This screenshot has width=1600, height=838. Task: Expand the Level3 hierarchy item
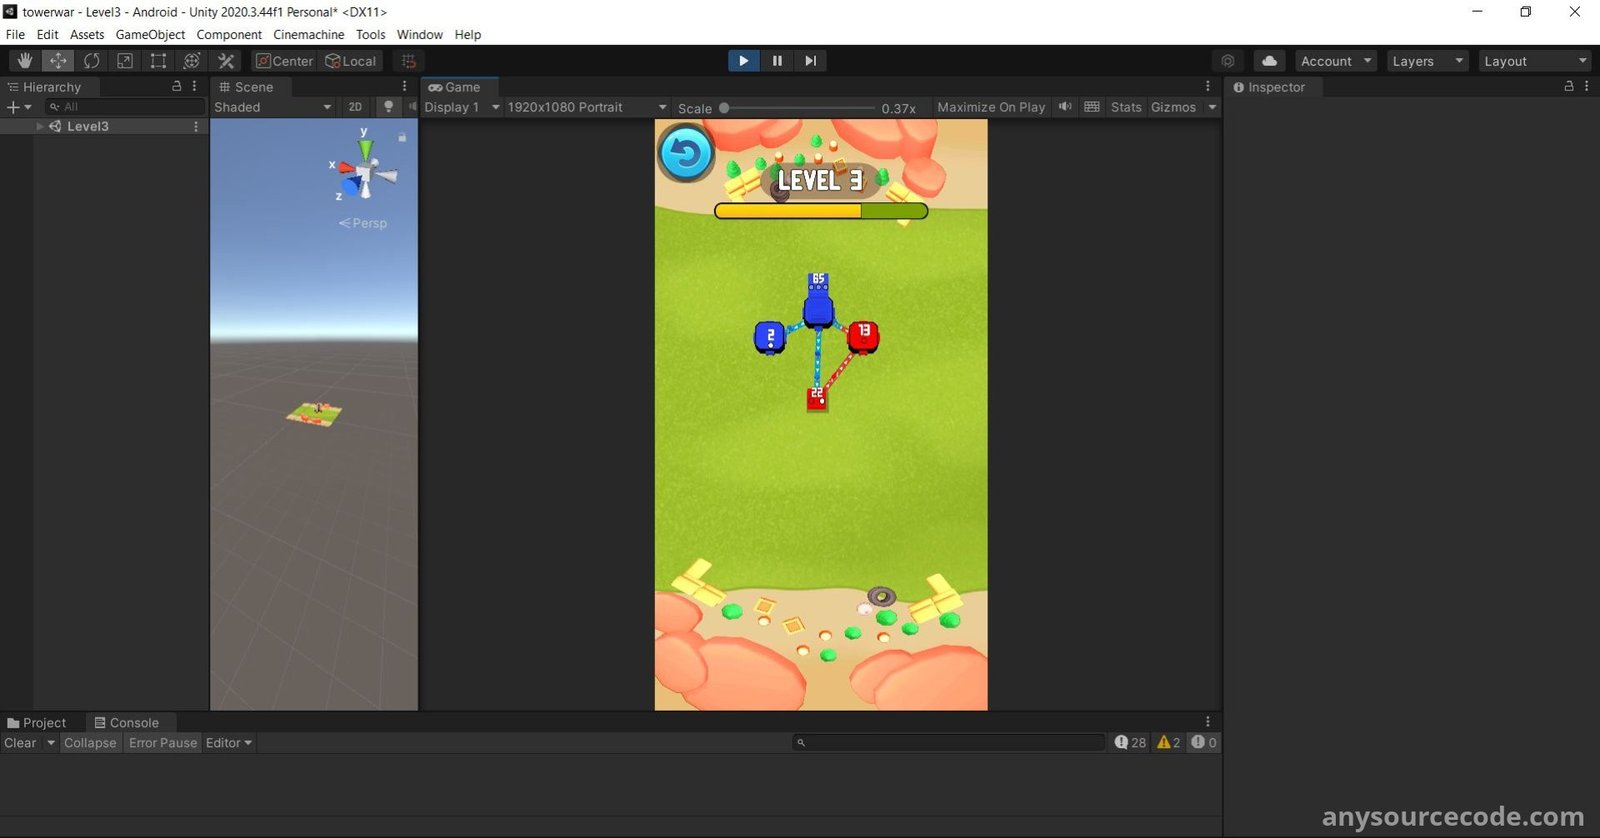pyautogui.click(x=40, y=127)
